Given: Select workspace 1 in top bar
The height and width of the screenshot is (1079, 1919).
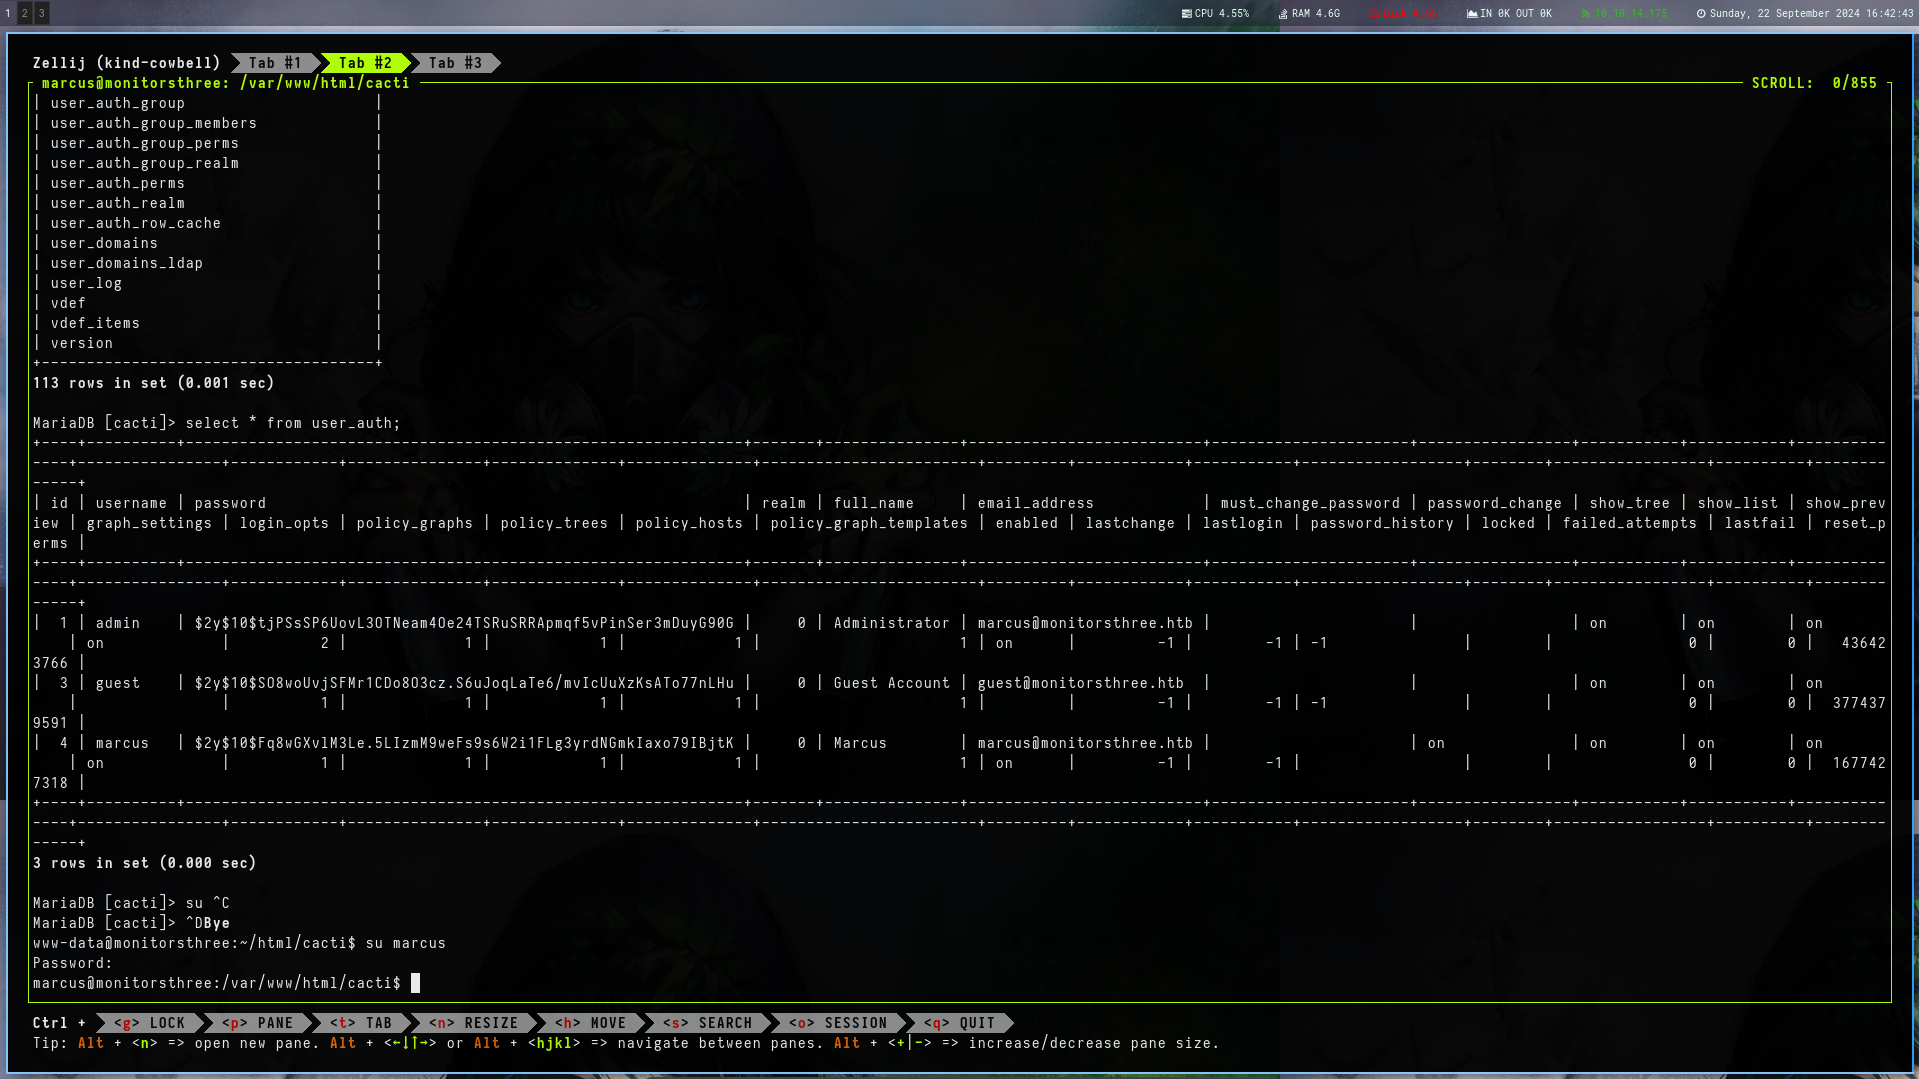Looking at the screenshot, I should 8,13.
